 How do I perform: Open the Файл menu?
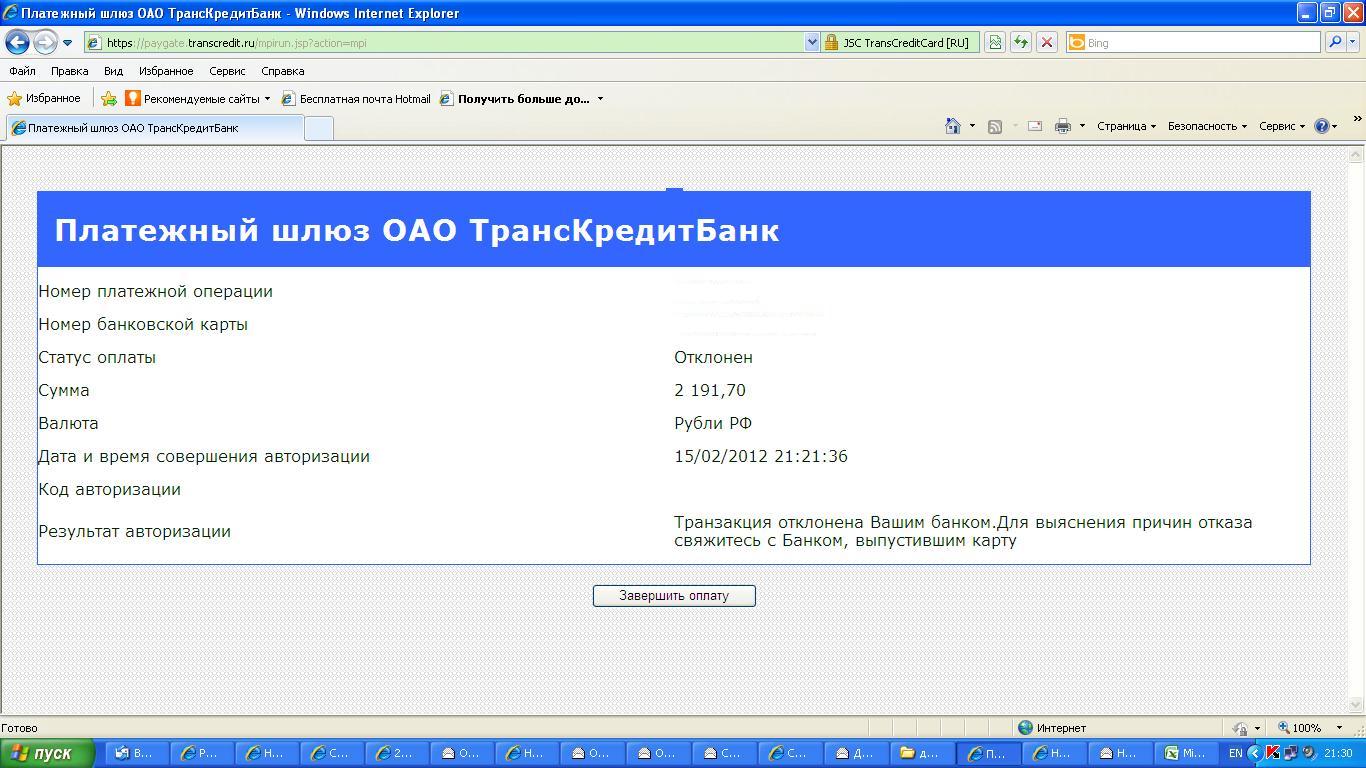(x=22, y=71)
